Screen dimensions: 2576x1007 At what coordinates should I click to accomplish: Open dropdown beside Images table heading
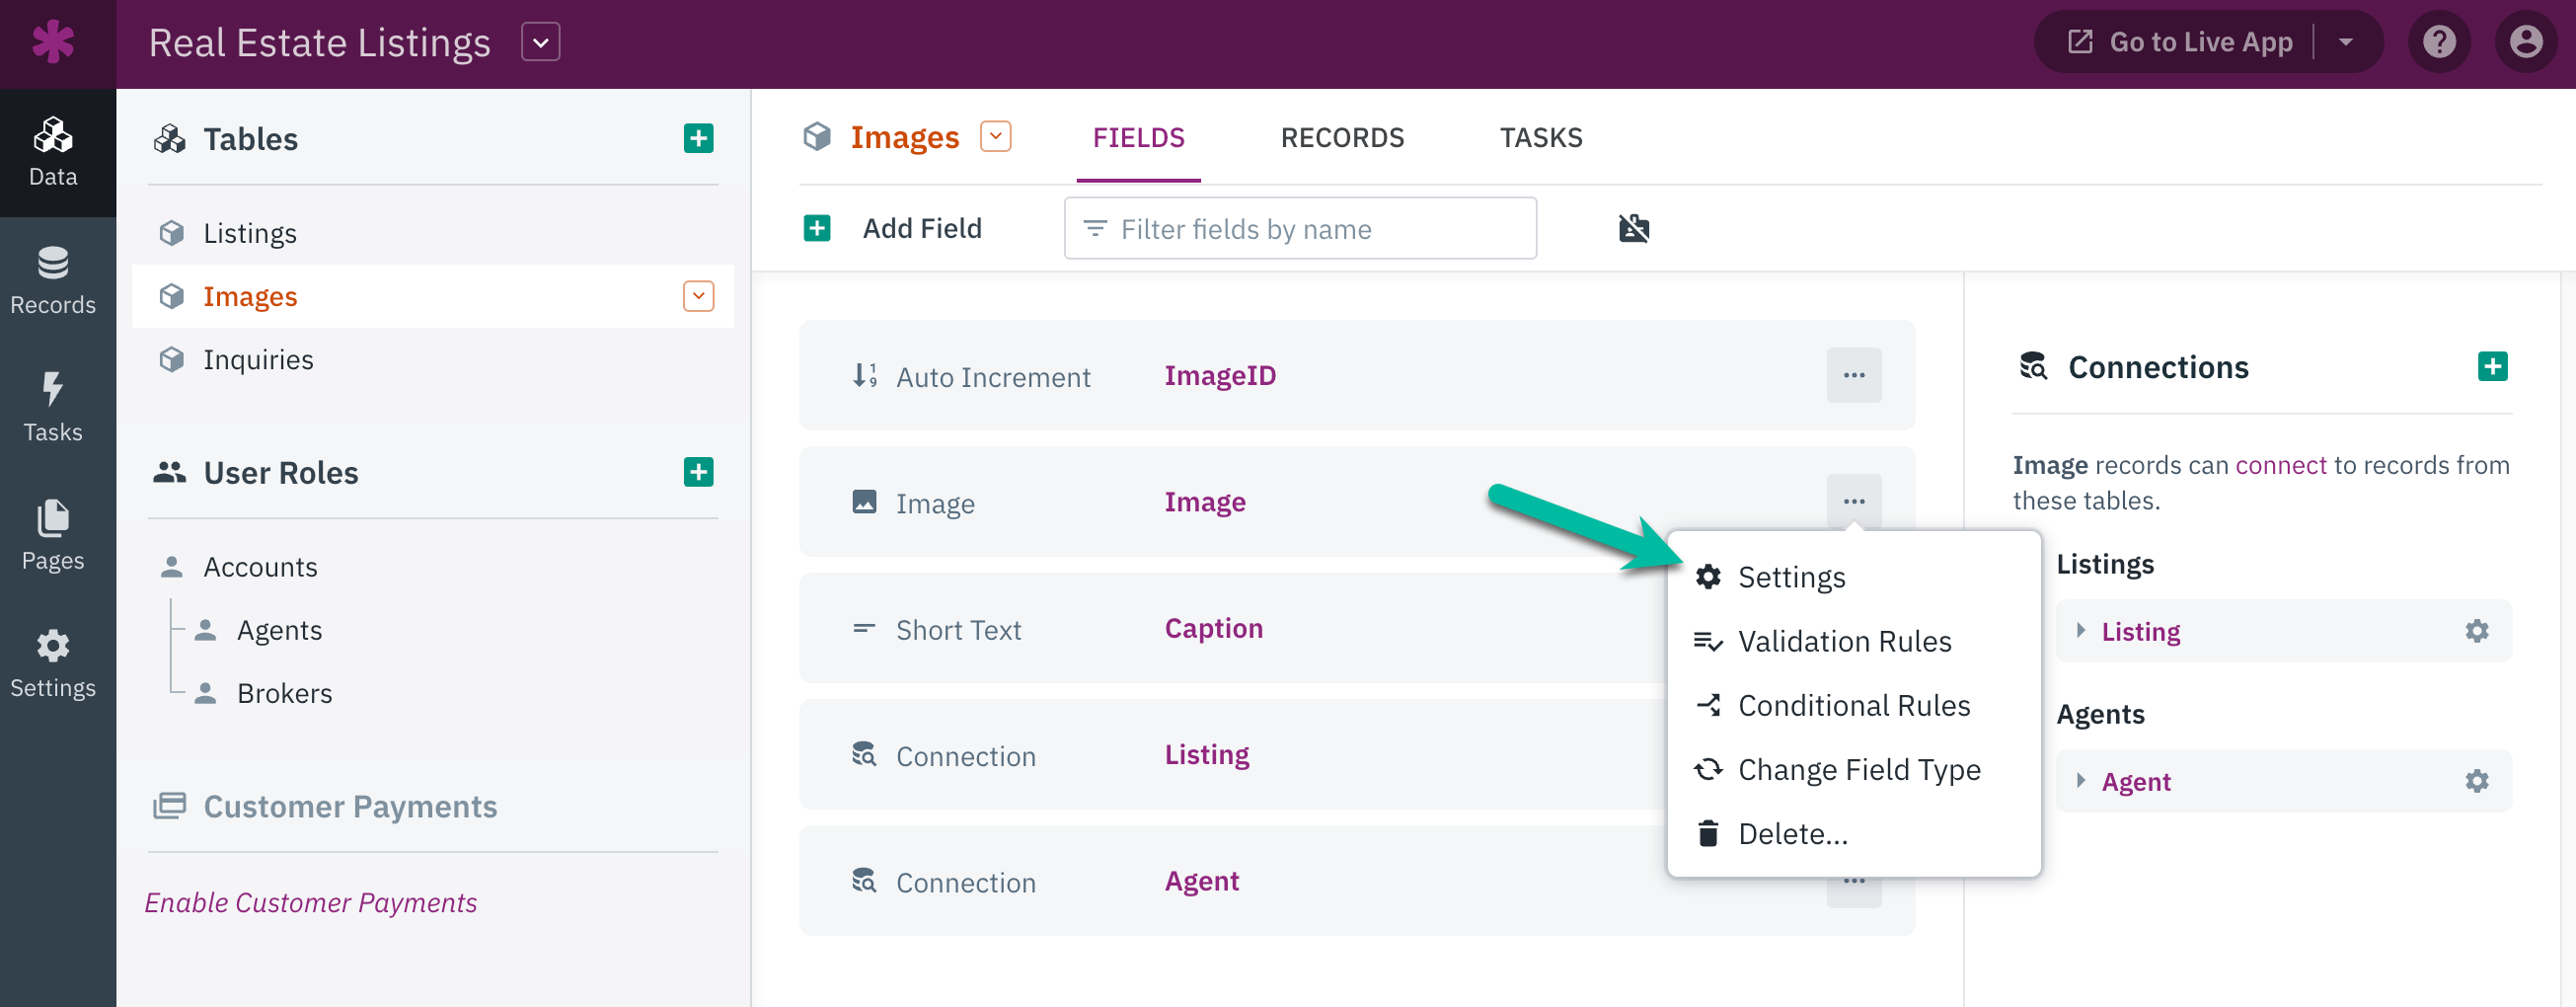coord(995,137)
